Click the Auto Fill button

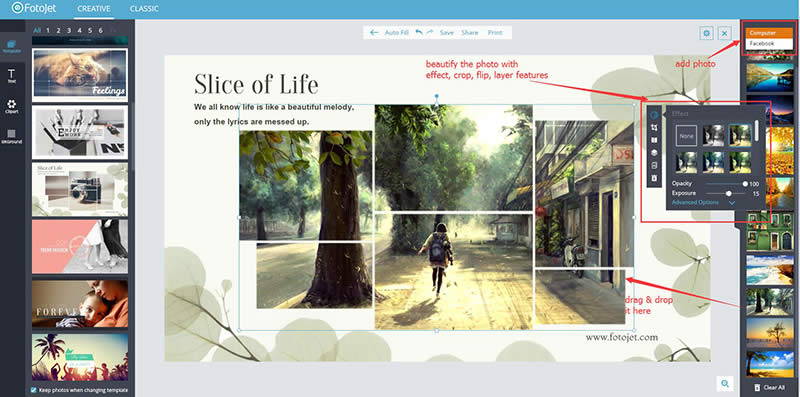pos(396,33)
